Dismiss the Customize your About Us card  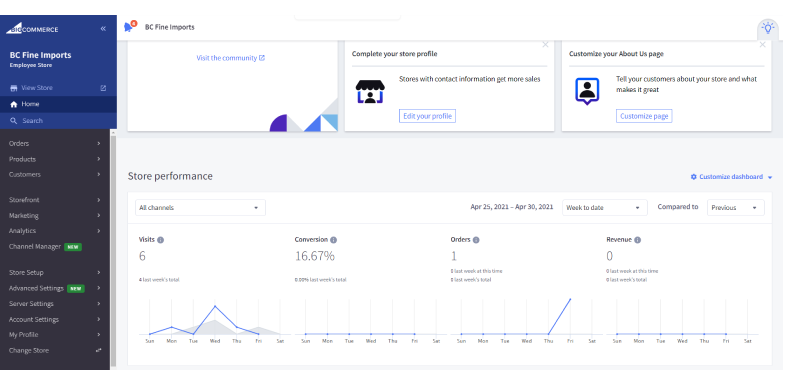(763, 45)
